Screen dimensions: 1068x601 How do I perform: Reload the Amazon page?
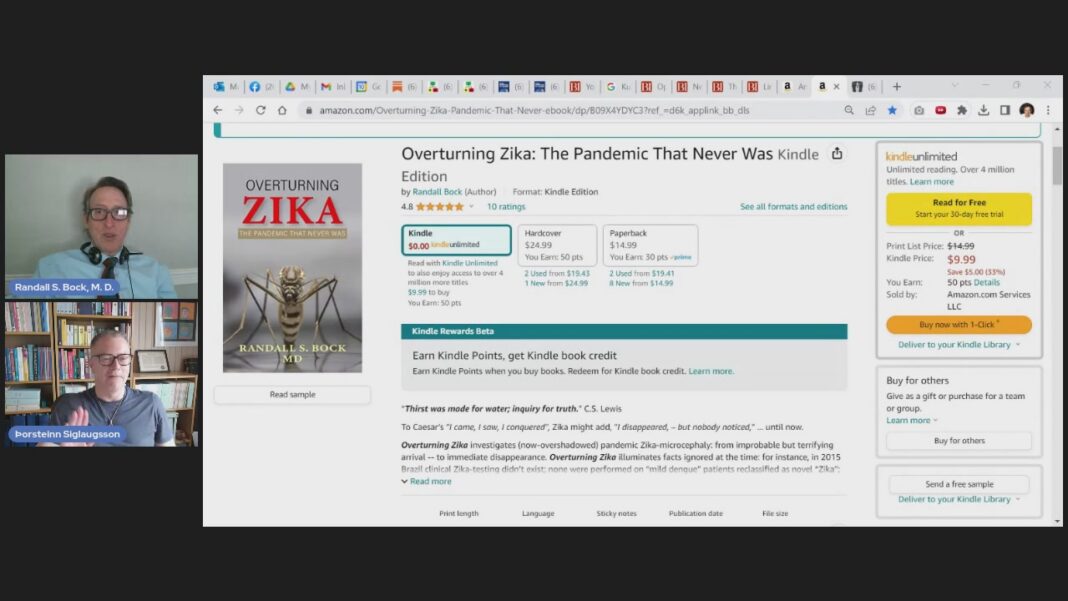[260, 110]
